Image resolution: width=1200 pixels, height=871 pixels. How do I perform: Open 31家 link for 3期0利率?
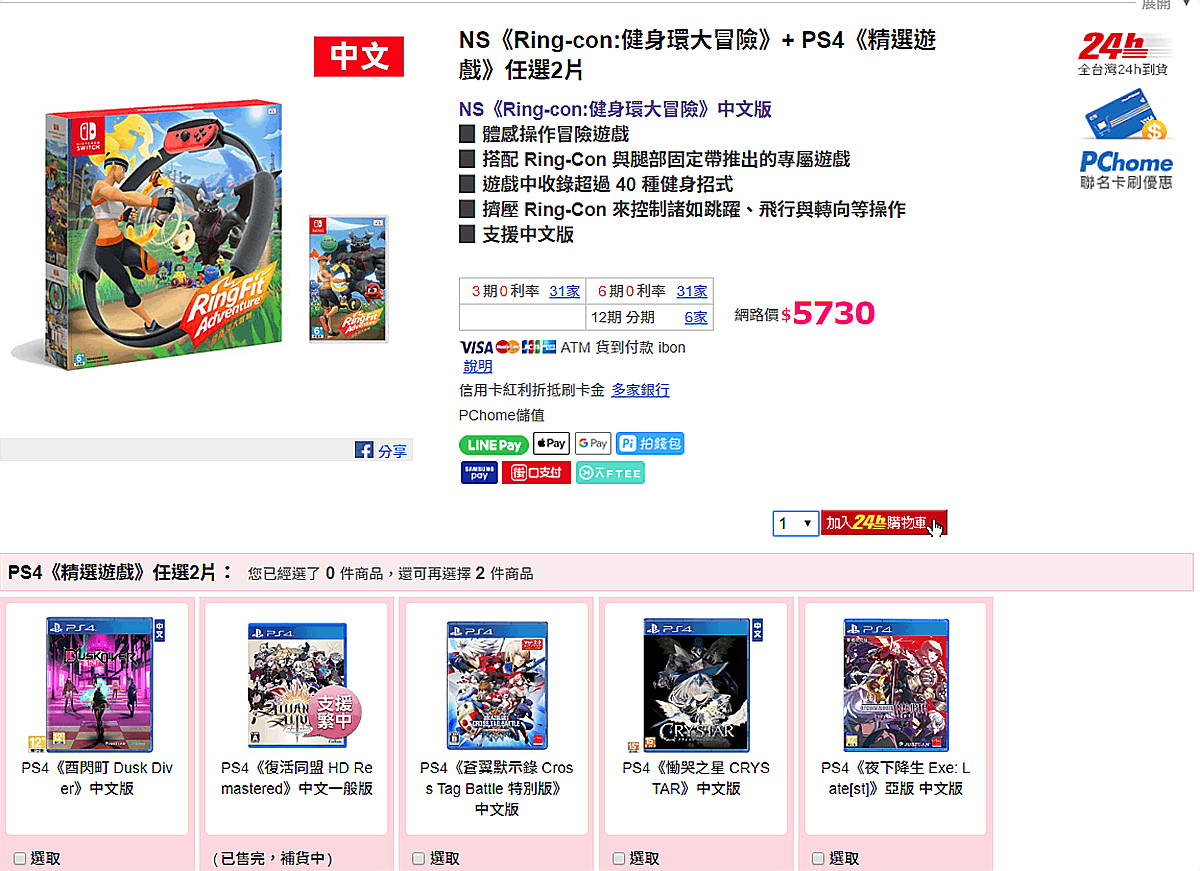click(x=564, y=291)
